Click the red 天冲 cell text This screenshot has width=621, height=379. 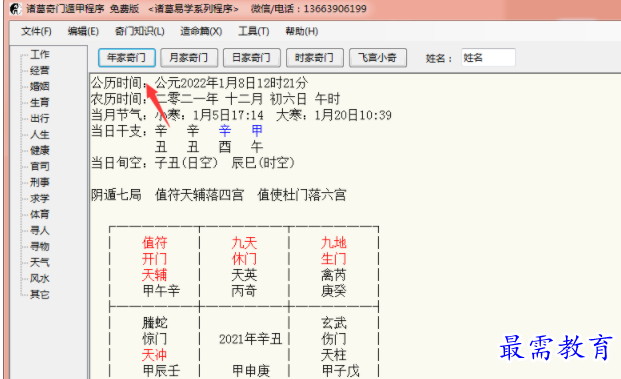155,355
